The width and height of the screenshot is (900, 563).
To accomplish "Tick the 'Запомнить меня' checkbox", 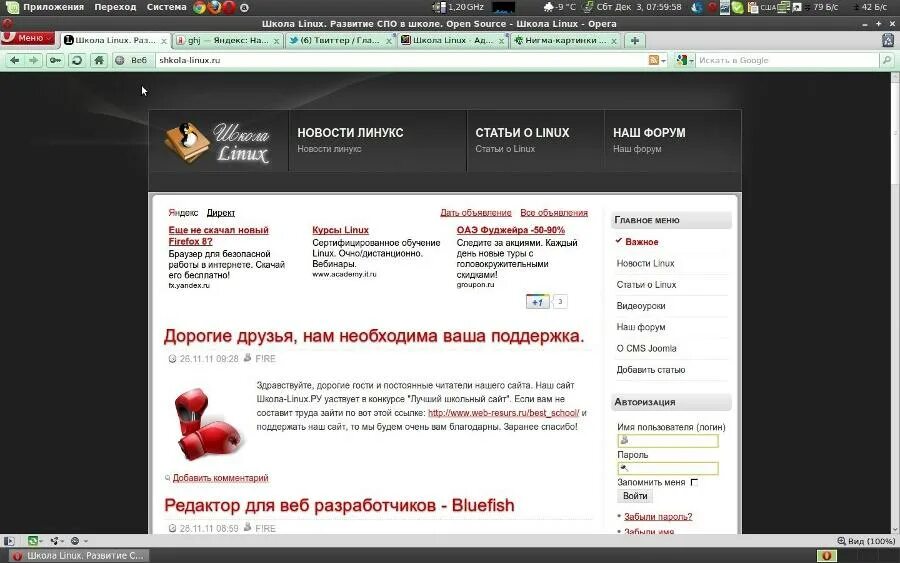I will click(x=695, y=483).
